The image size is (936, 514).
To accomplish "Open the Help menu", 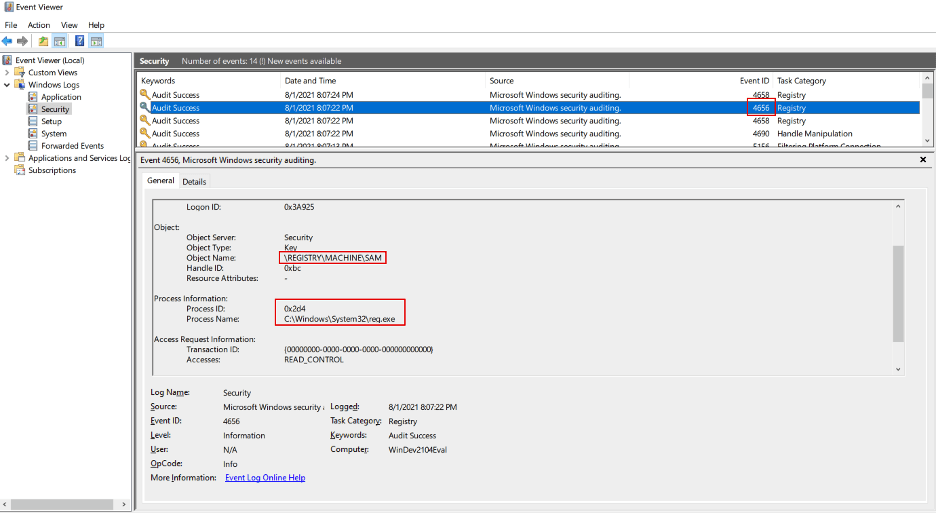I will (x=96, y=25).
